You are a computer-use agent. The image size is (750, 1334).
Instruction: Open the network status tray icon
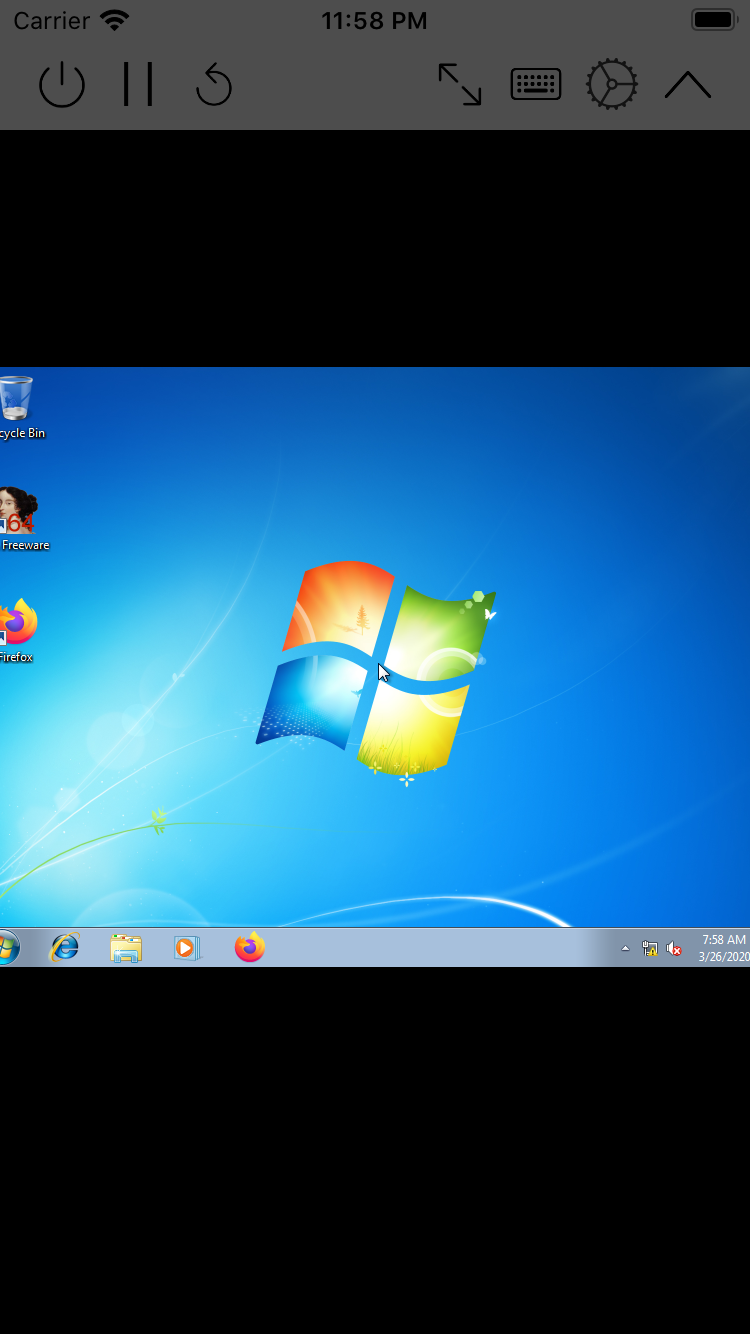point(650,948)
